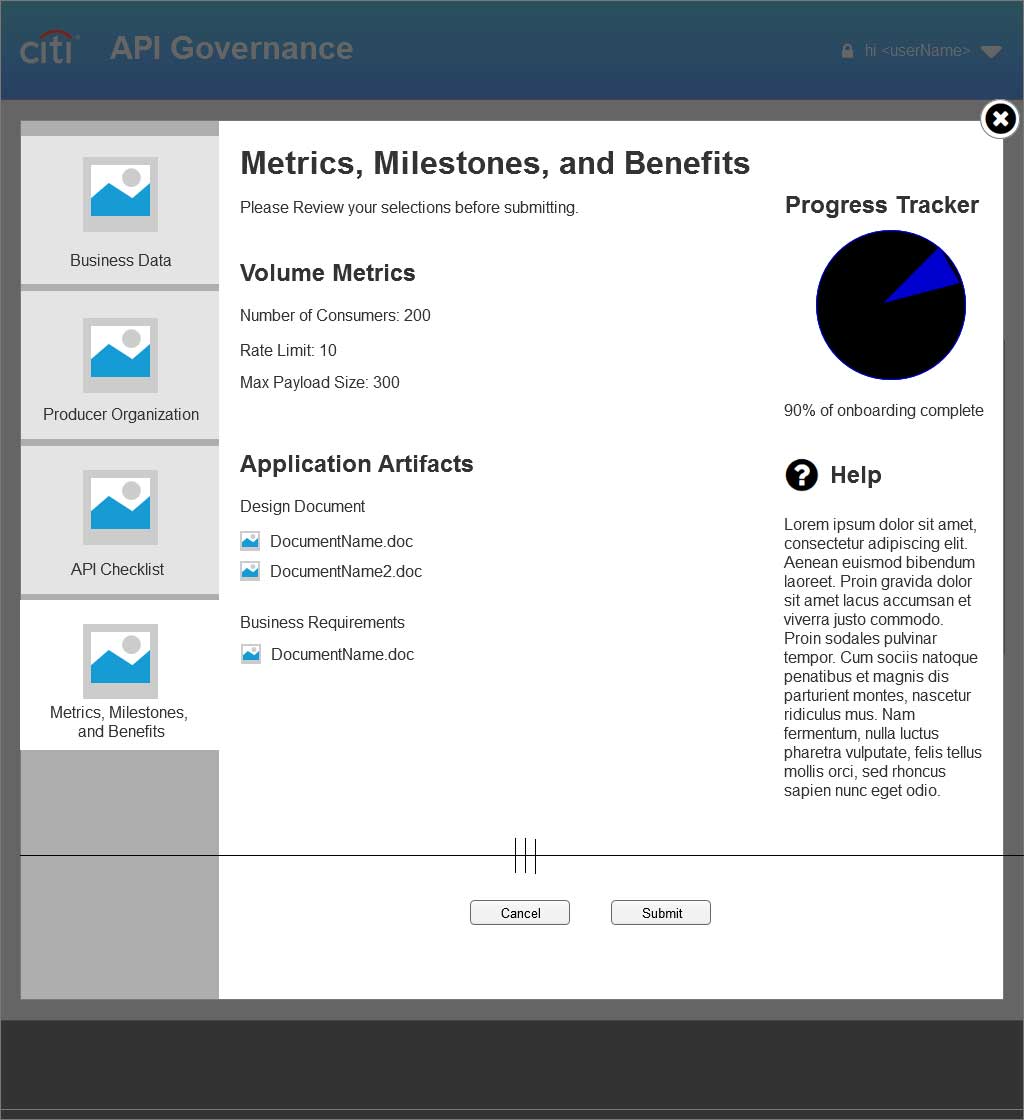This screenshot has height=1120, width=1024.
Task: Click the Citi logo in header
Action: pos(49,48)
